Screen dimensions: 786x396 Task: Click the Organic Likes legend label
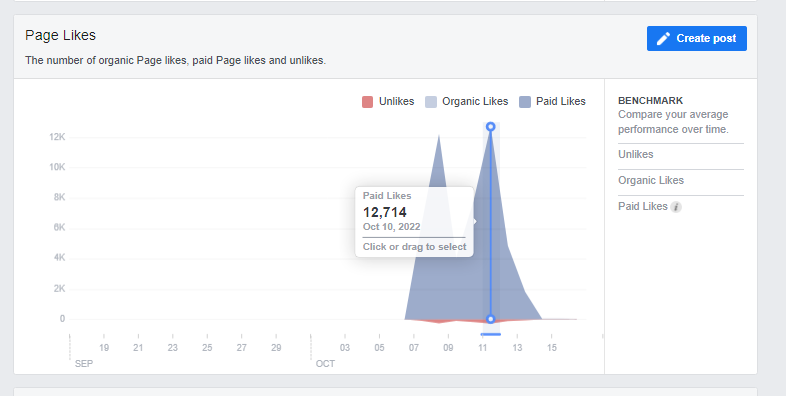tap(475, 101)
